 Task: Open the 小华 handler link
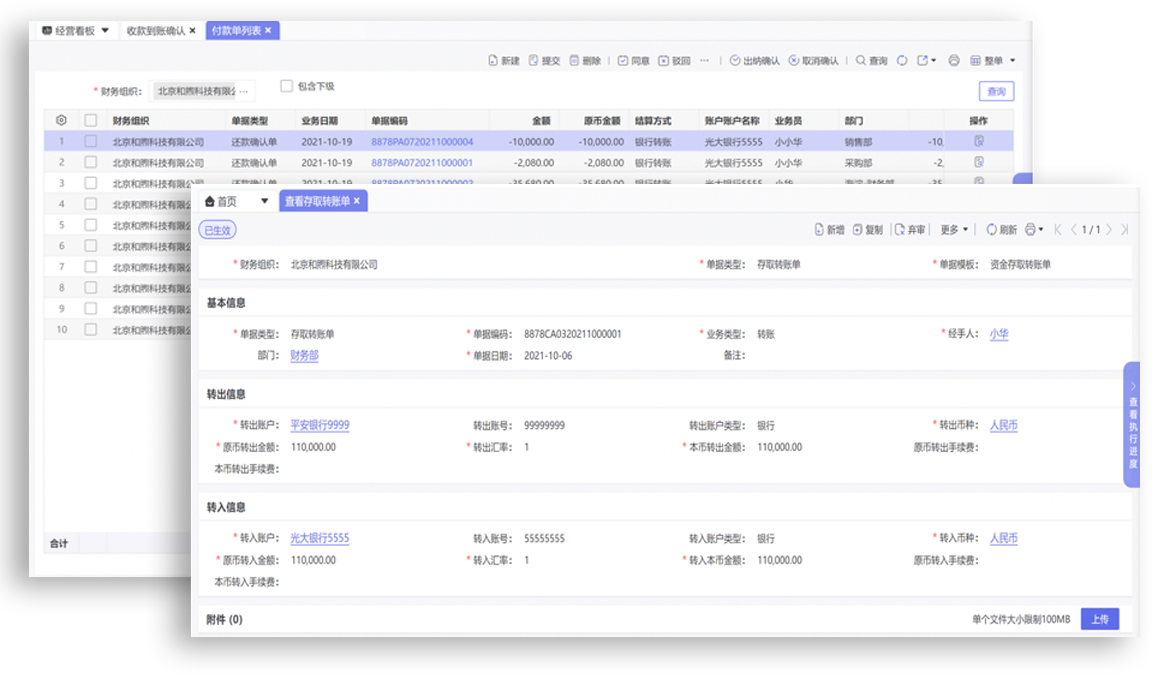point(999,334)
